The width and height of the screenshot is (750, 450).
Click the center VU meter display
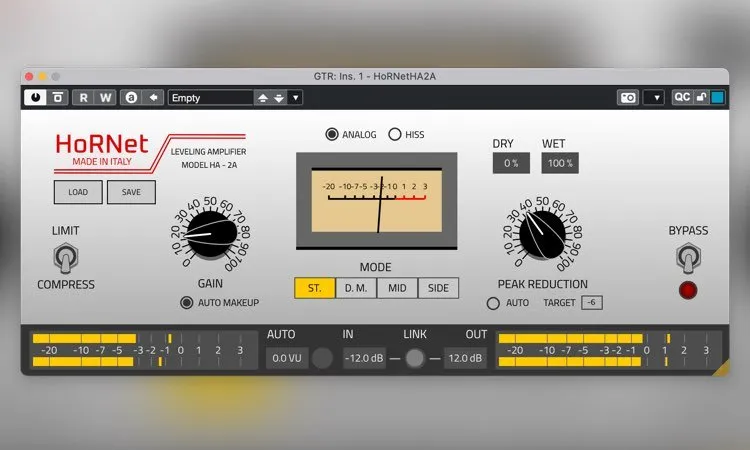coord(376,200)
